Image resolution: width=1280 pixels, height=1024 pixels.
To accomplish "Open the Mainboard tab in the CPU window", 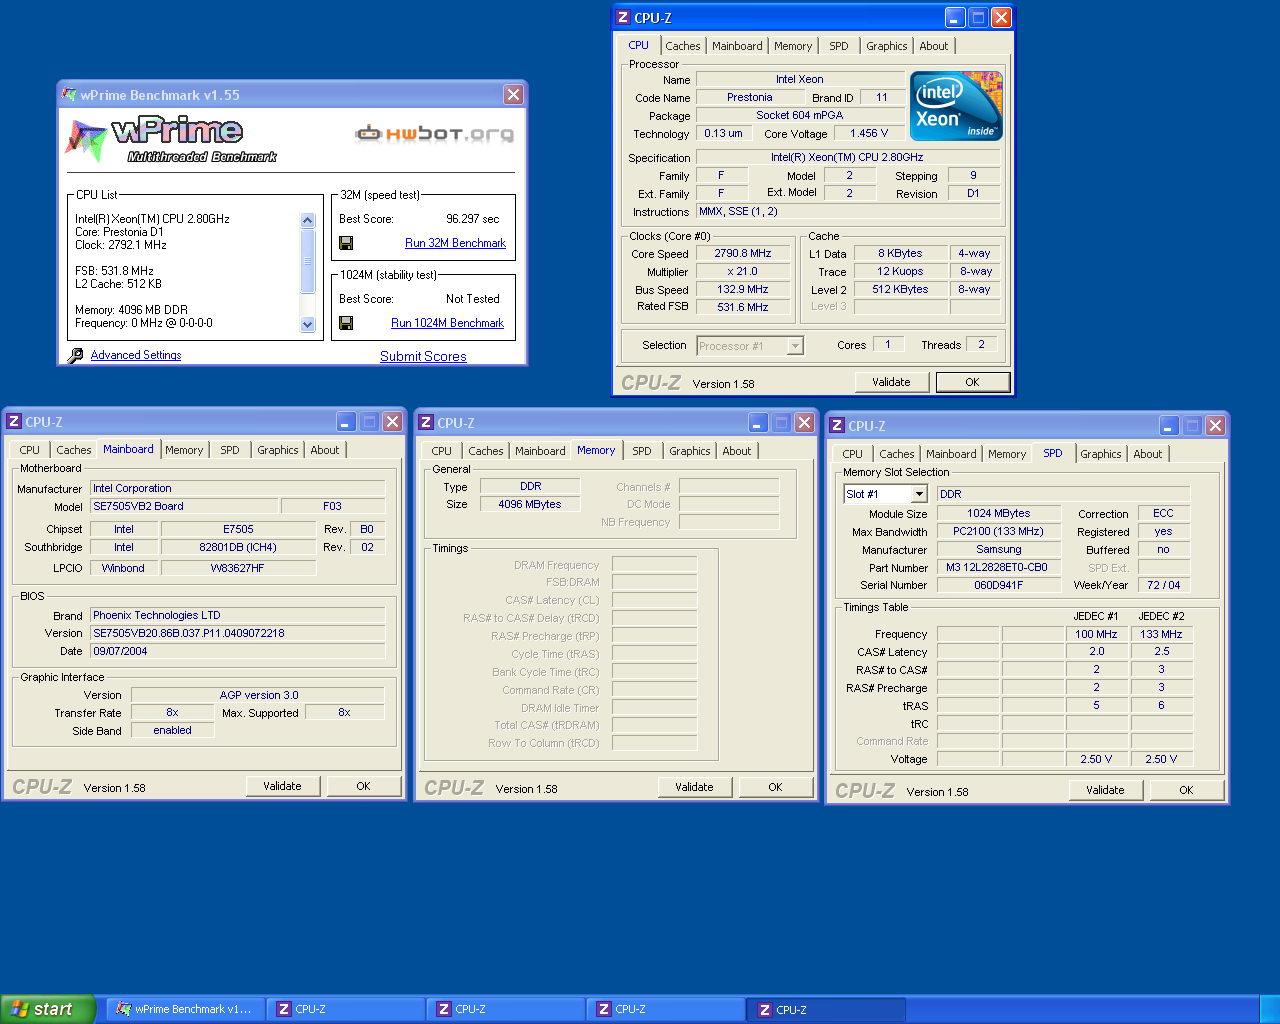I will (x=737, y=46).
